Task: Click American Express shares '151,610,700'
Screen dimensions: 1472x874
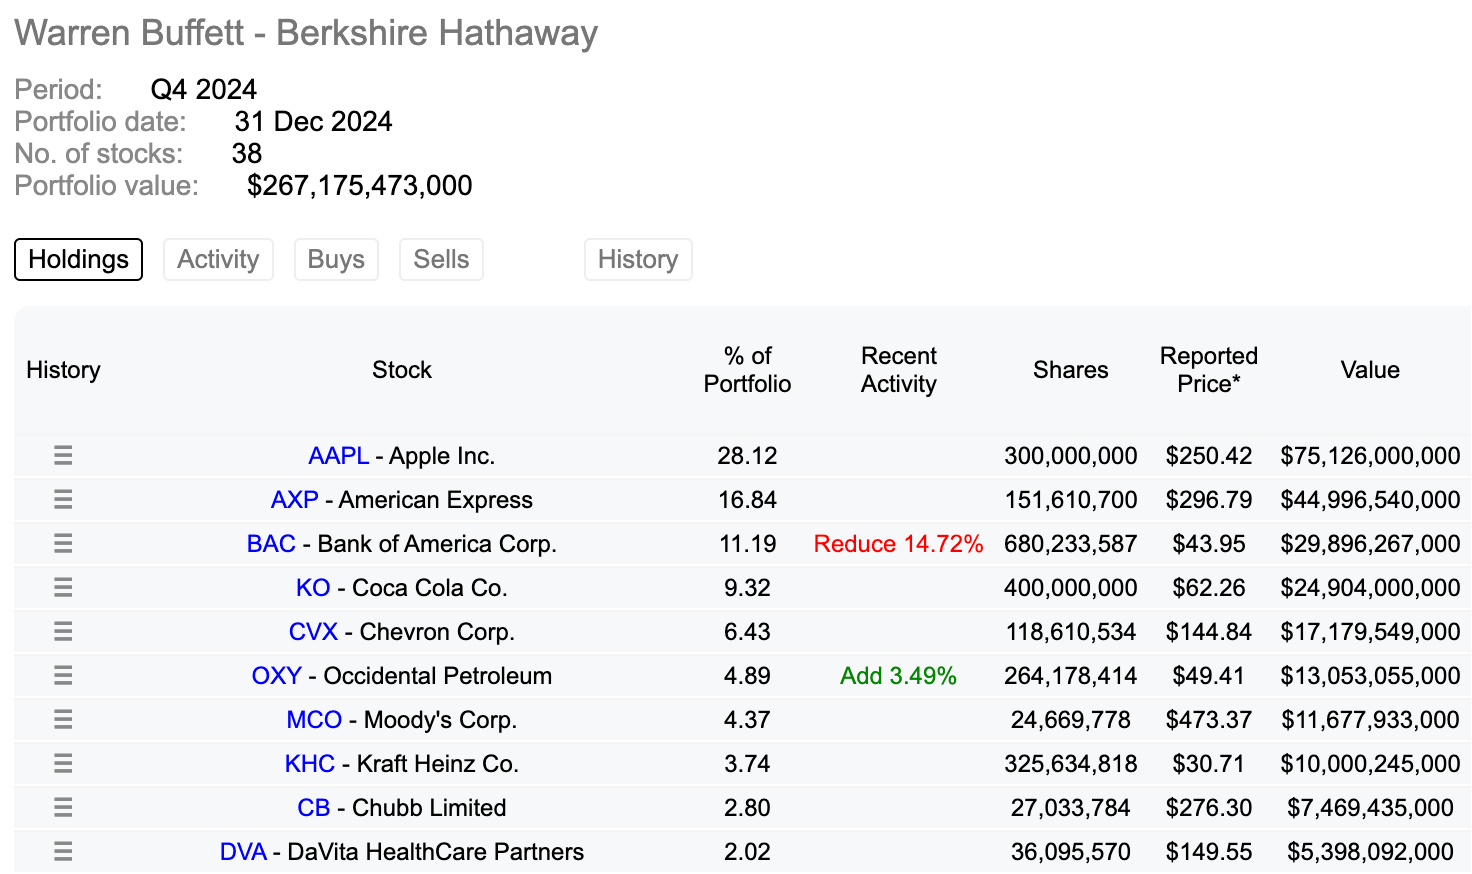Action: 1071,500
